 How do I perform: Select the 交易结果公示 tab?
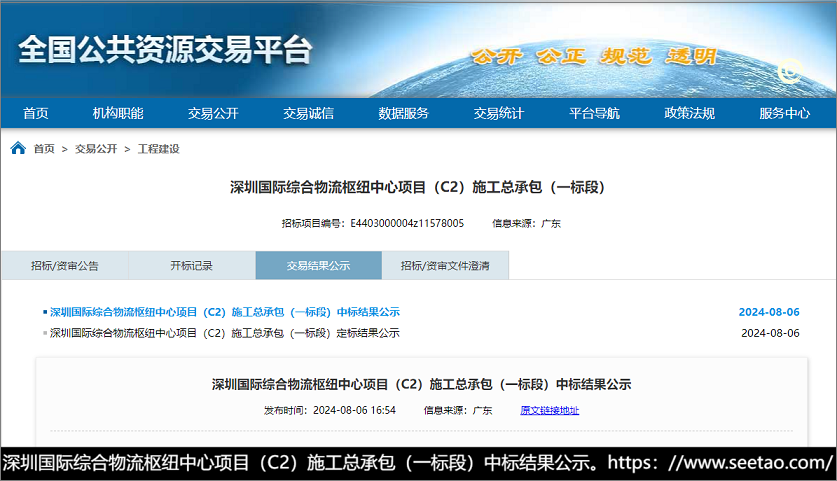point(318,266)
